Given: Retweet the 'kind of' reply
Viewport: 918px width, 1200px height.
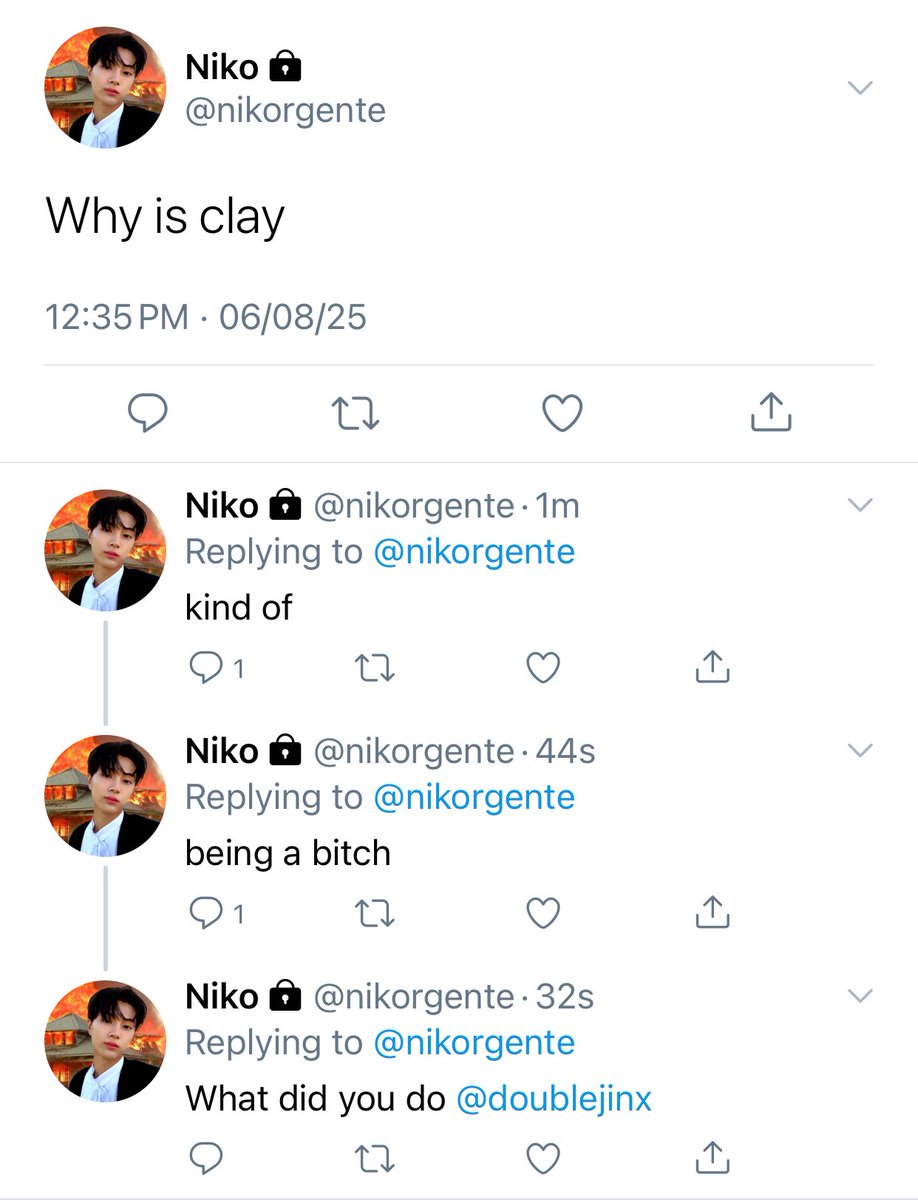Looking at the screenshot, I should (376, 667).
